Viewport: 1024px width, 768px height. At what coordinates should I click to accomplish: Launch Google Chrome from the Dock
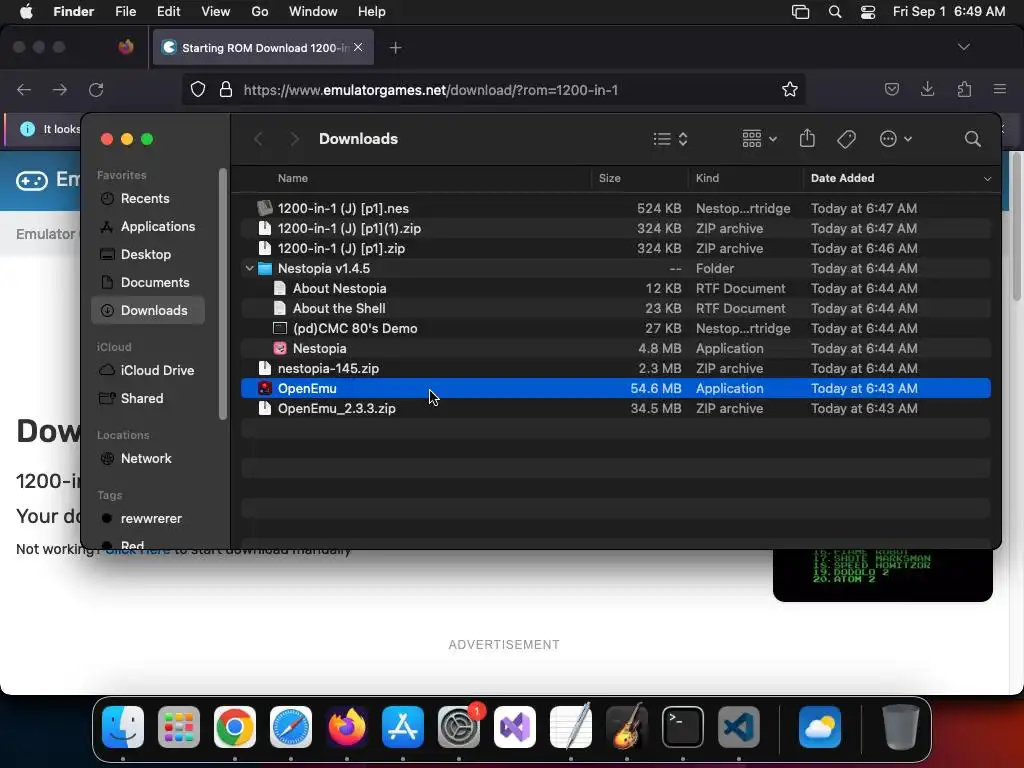(234, 727)
